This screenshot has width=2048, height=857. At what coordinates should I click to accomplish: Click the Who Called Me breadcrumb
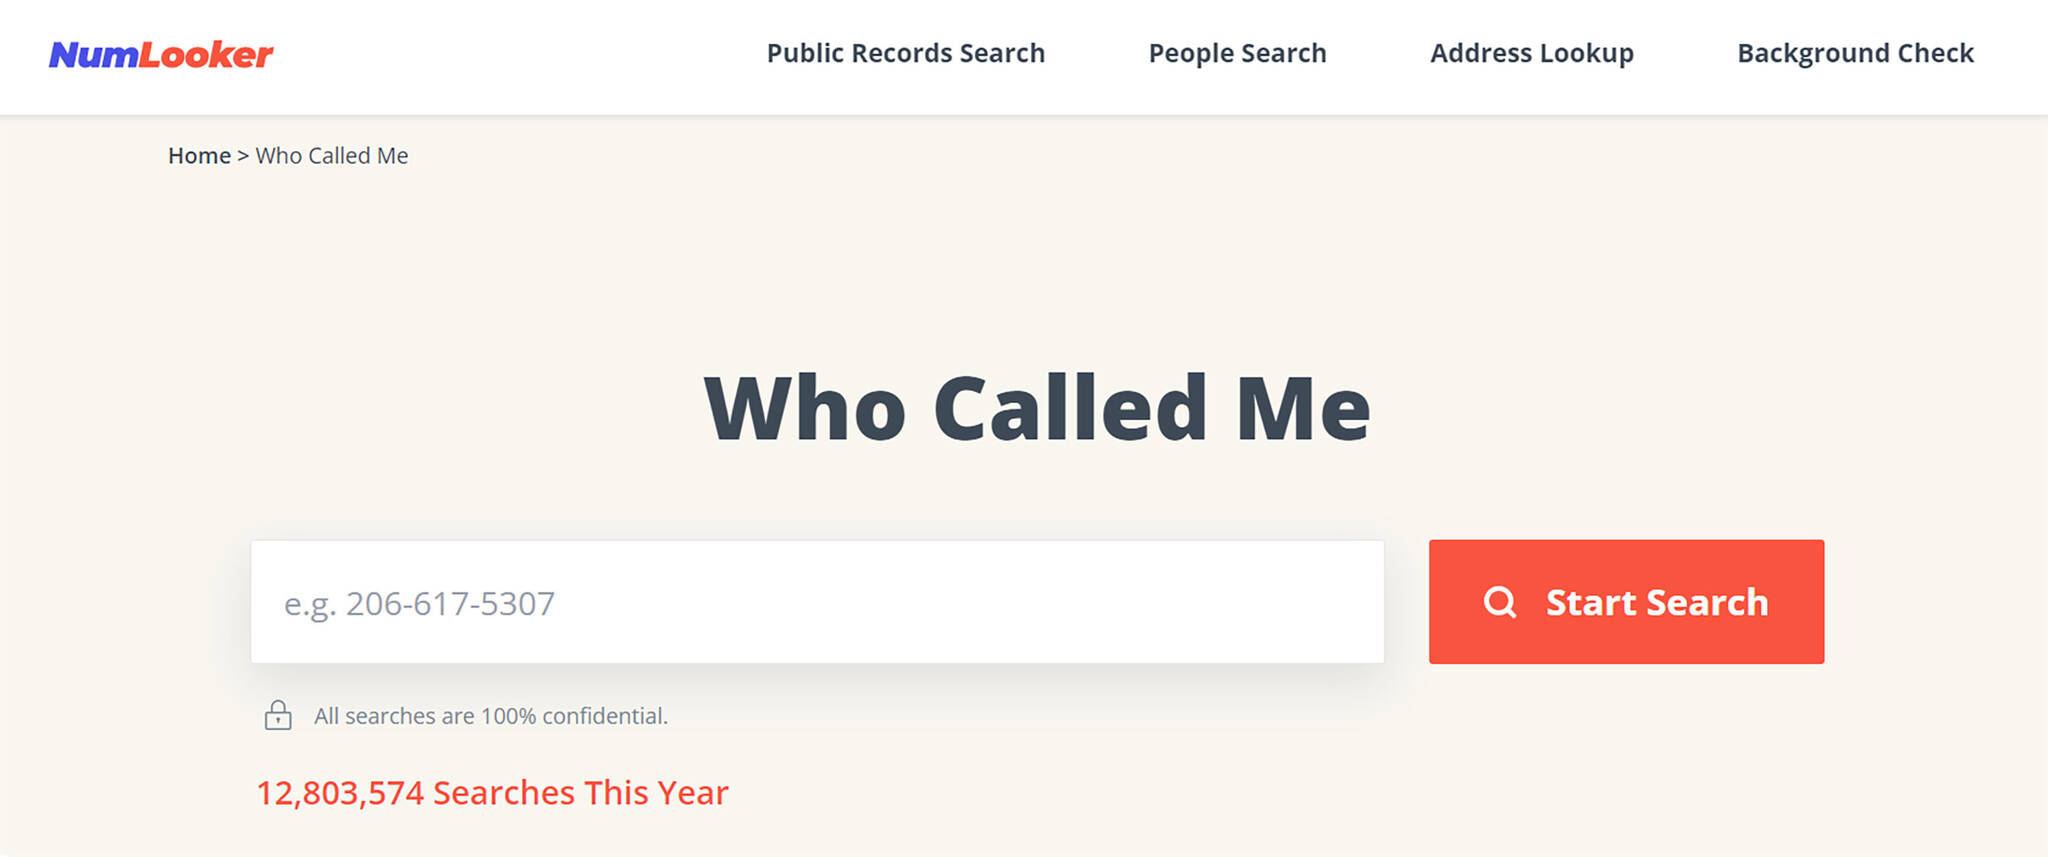332,156
